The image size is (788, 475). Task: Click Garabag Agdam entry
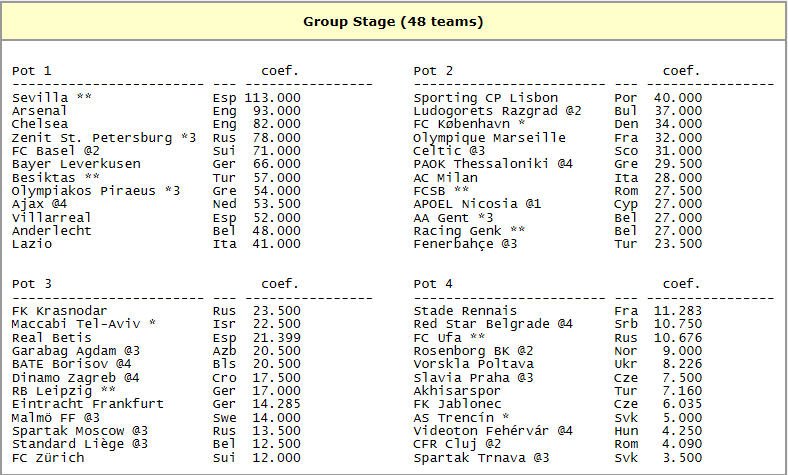pyautogui.click(x=76, y=350)
